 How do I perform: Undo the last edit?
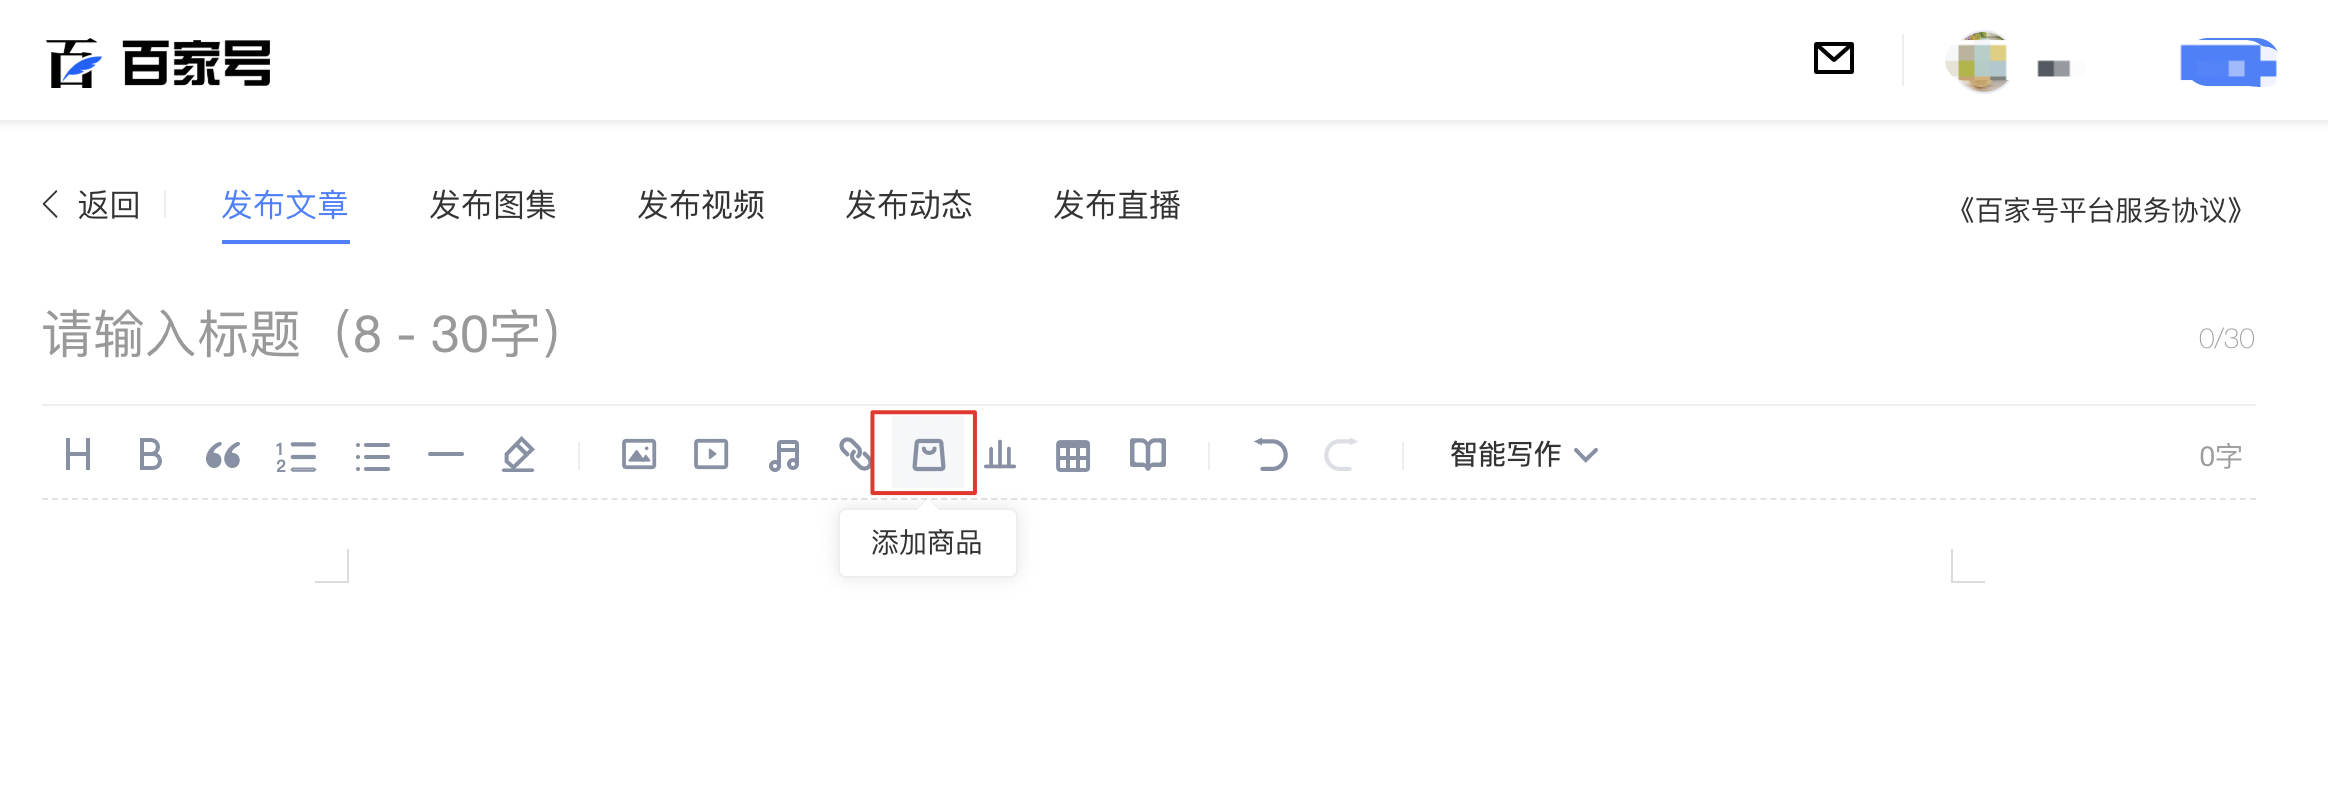point(1270,455)
